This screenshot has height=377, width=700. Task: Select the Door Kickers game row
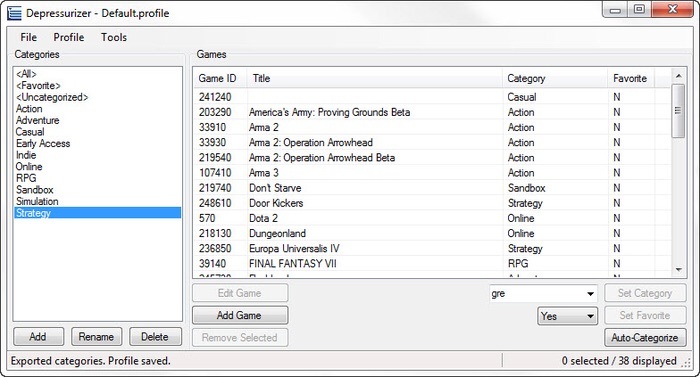pos(432,203)
